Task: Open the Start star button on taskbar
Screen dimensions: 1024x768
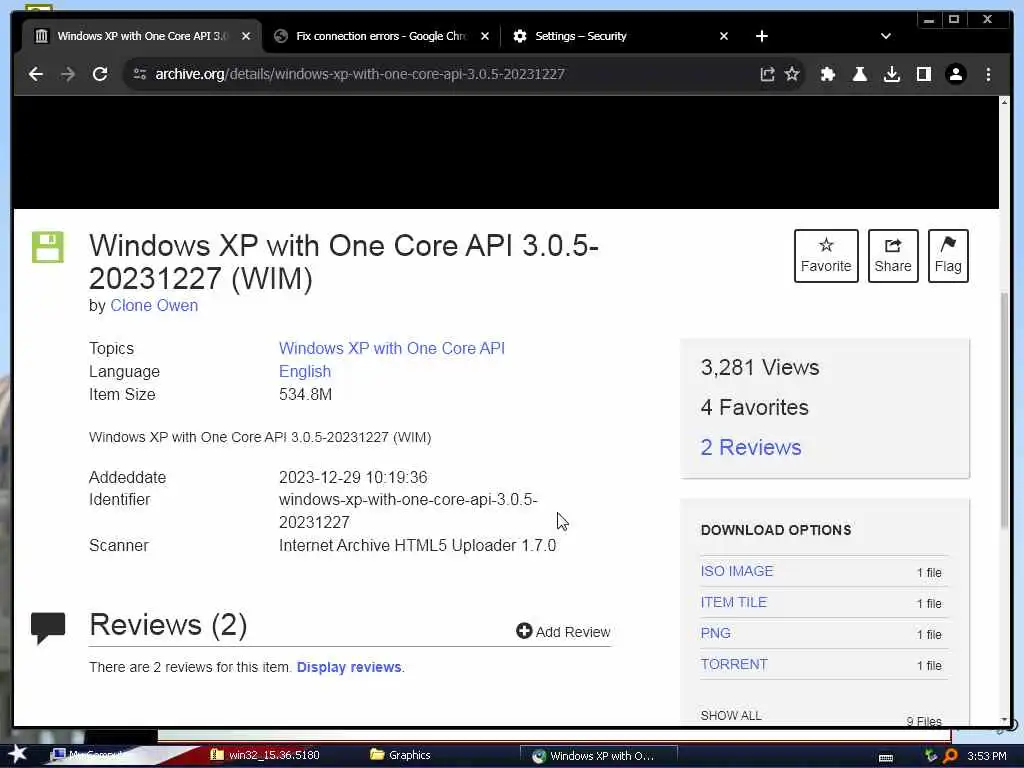Action: 17,754
